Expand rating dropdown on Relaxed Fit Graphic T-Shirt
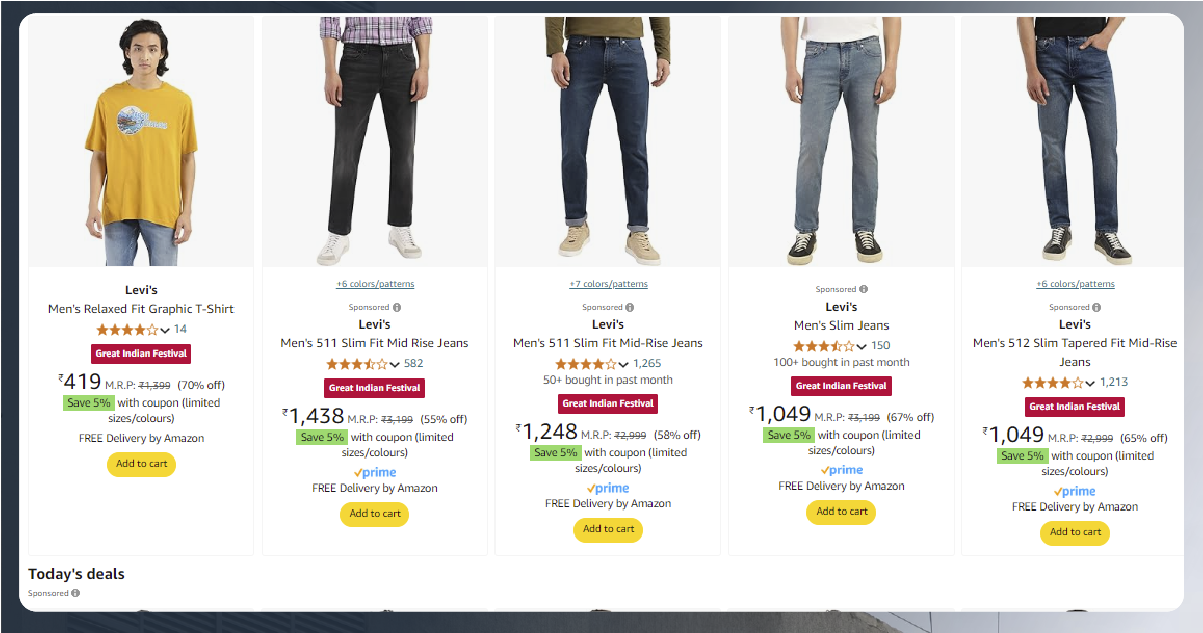 (165, 330)
